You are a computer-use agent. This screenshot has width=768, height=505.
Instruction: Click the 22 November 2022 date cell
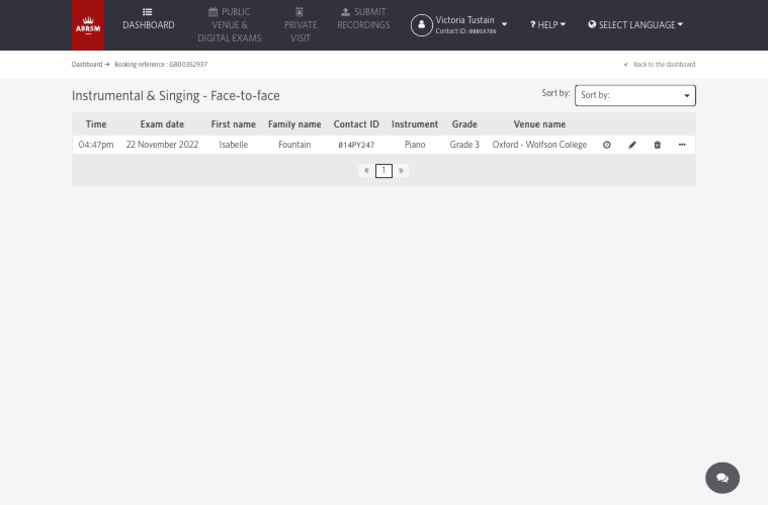tap(162, 144)
